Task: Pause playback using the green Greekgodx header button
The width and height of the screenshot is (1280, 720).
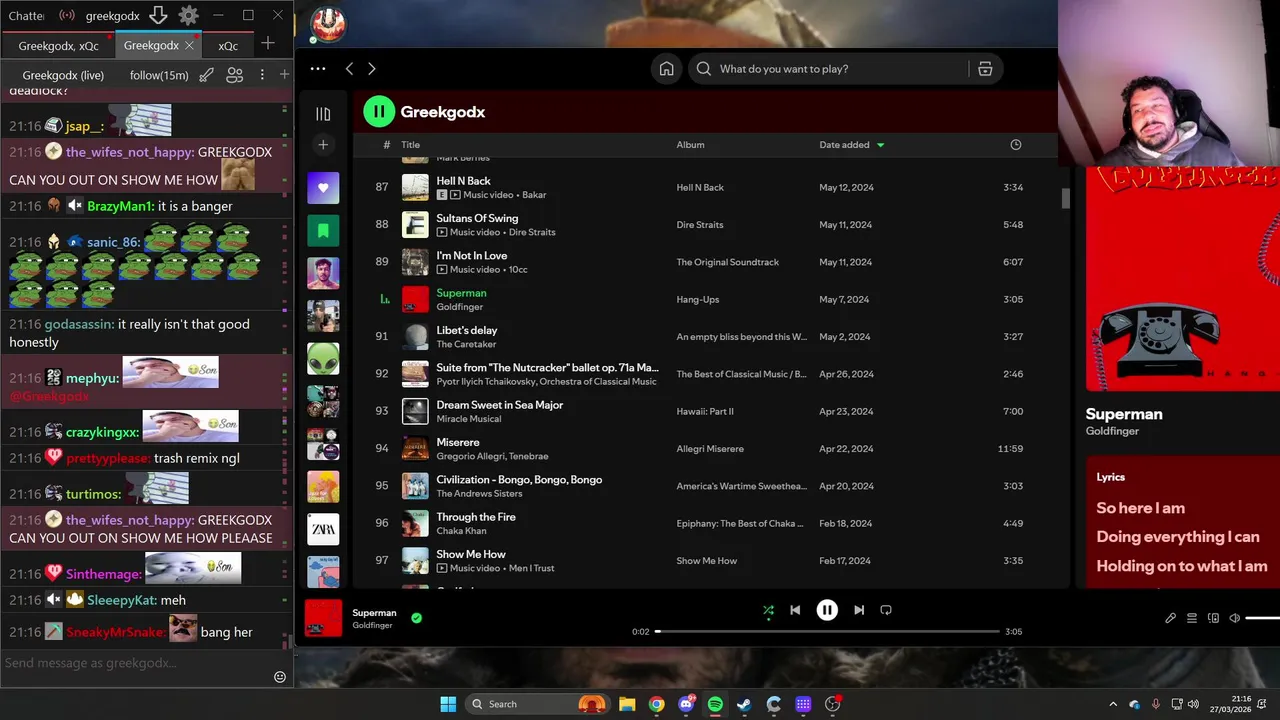Action: coord(379,111)
